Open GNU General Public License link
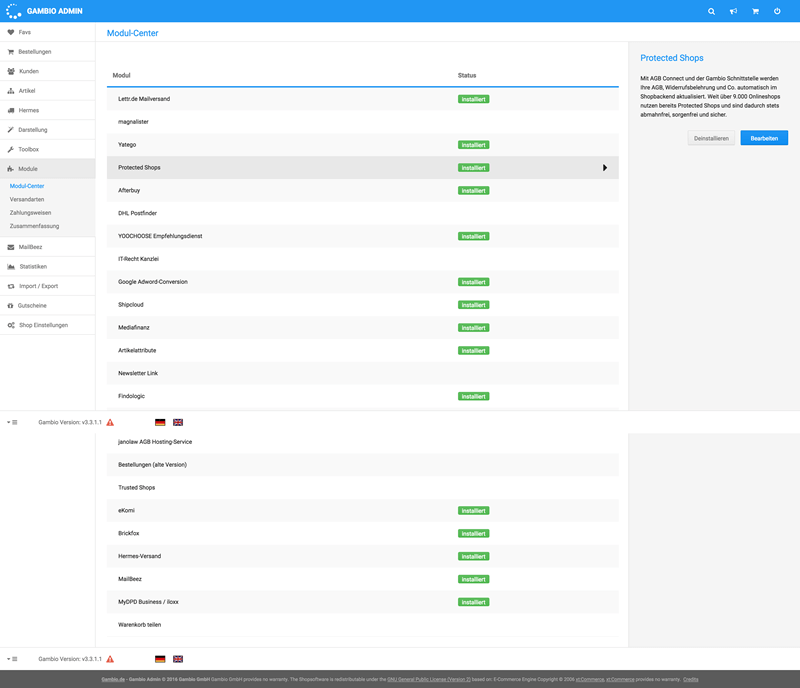 point(429,680)
